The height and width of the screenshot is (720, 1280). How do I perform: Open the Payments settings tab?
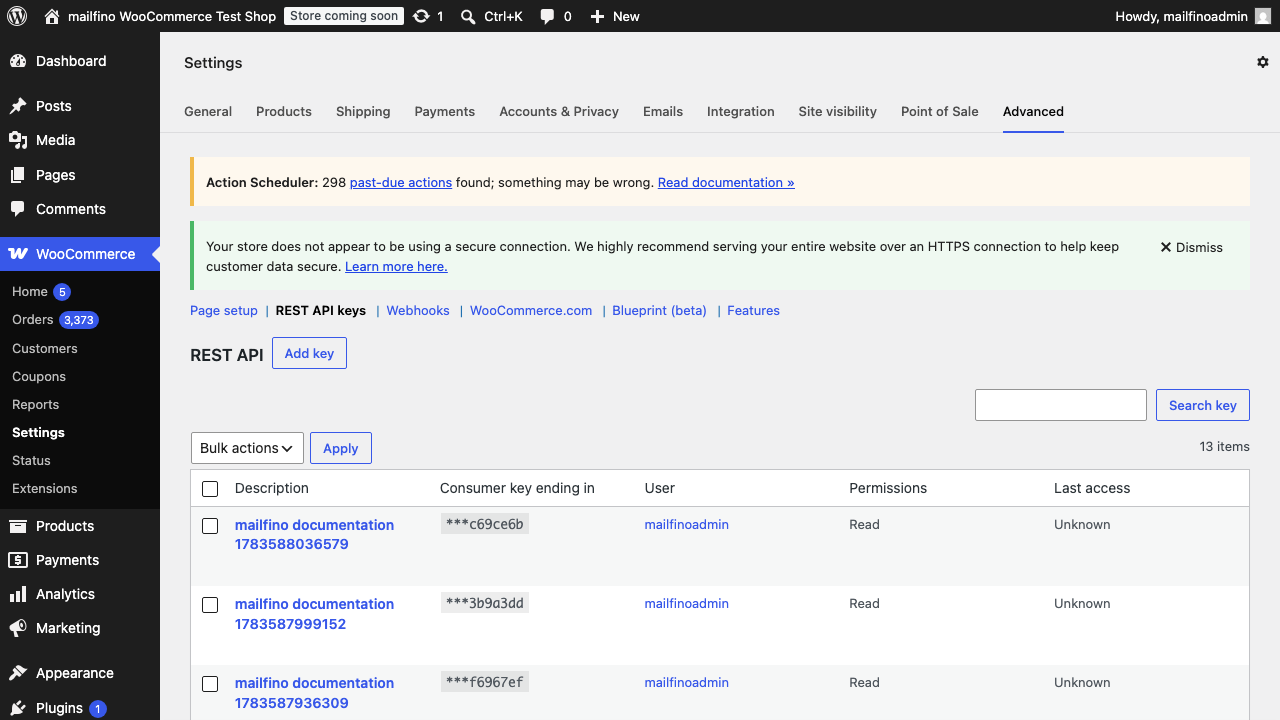445,111
